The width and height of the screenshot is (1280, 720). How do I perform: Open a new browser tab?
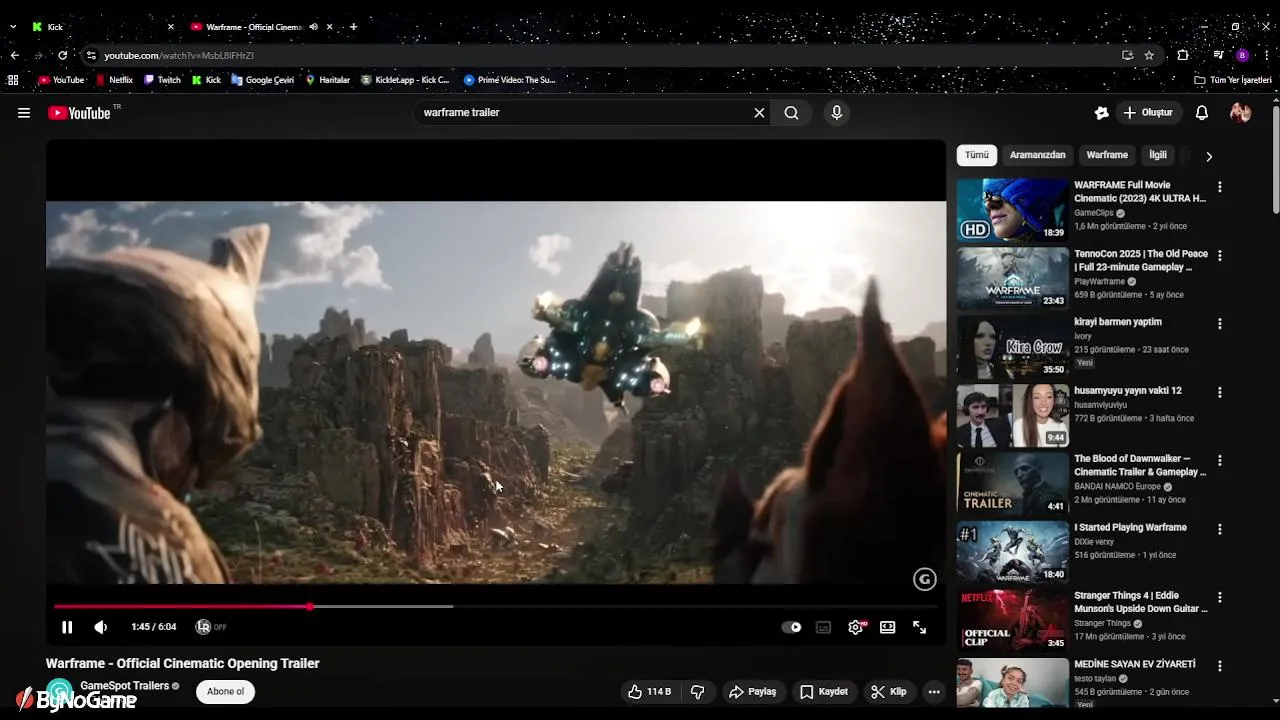[353, 27]
